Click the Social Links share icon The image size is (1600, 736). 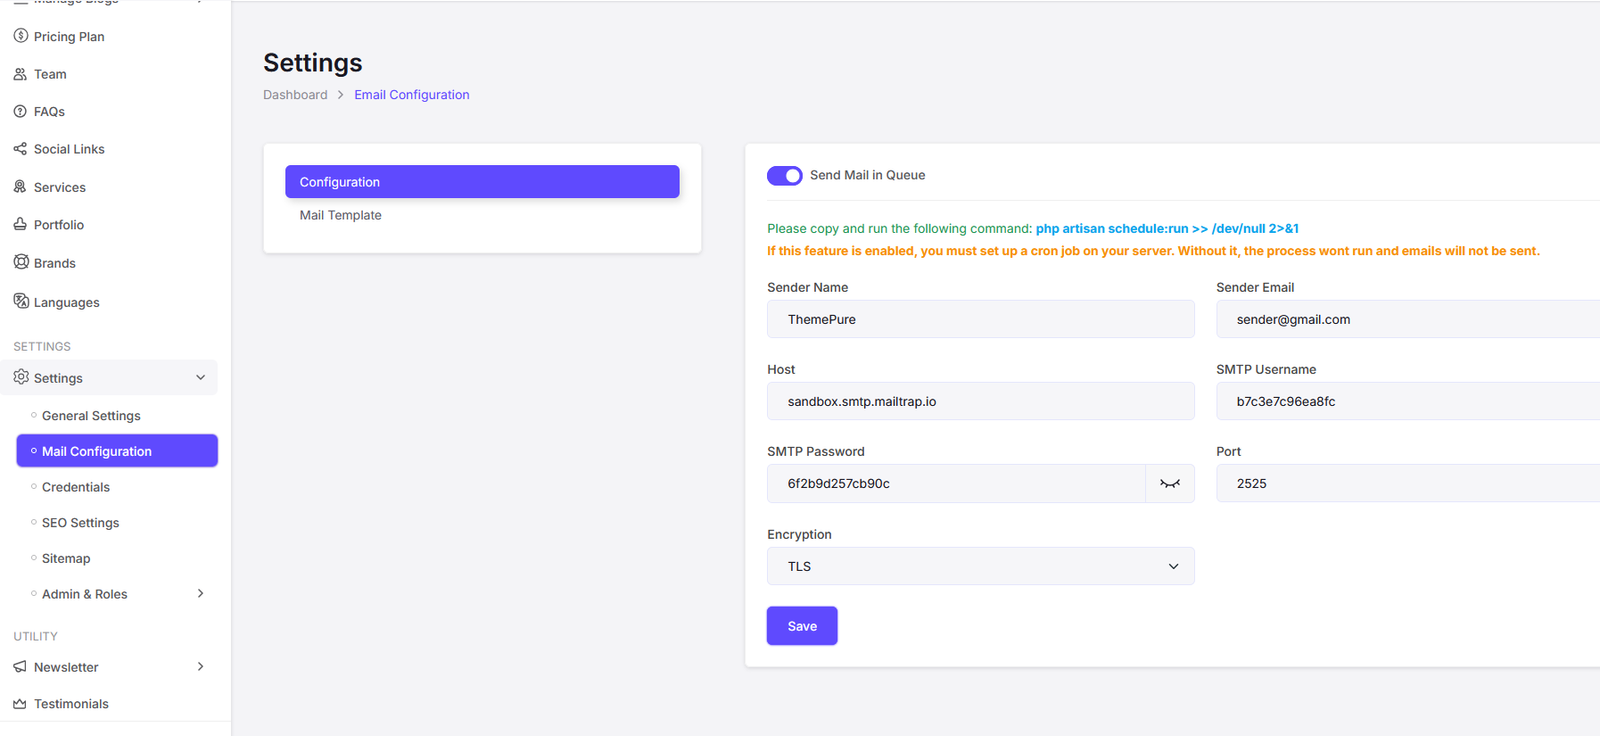pos(20,149)
